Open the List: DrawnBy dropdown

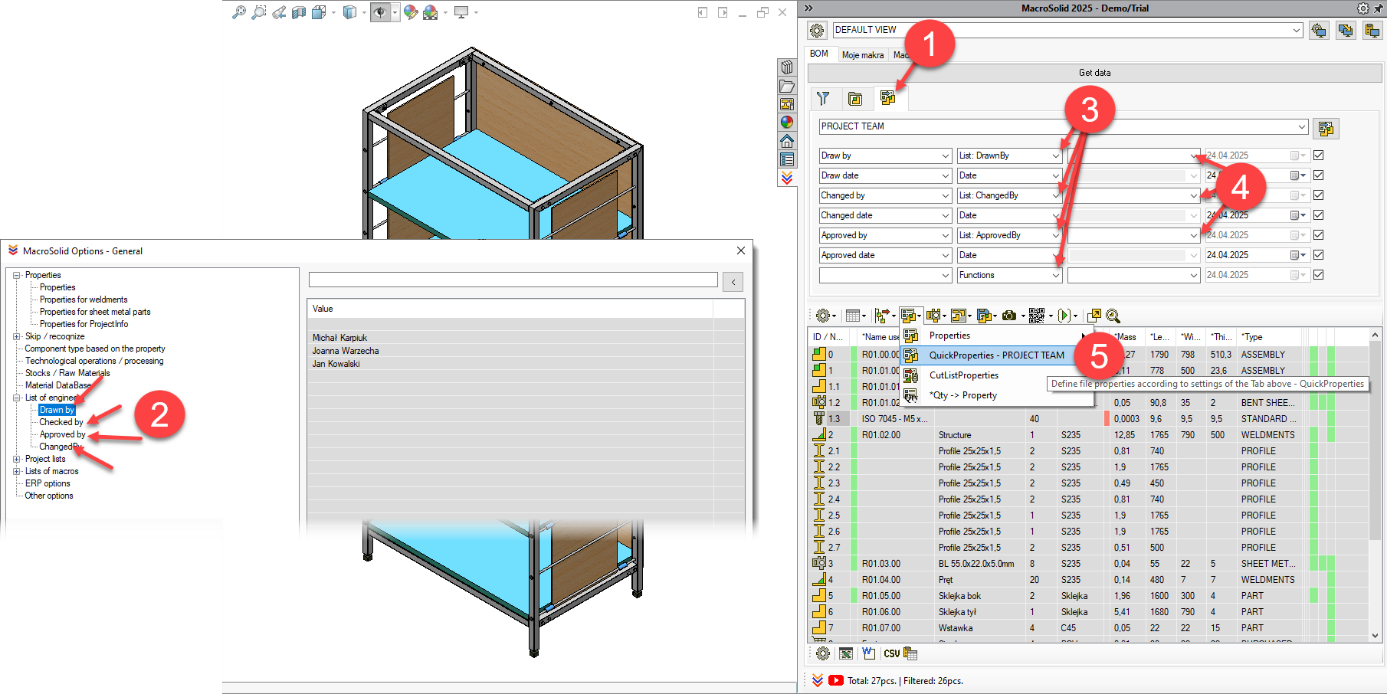coord(1010,156)
